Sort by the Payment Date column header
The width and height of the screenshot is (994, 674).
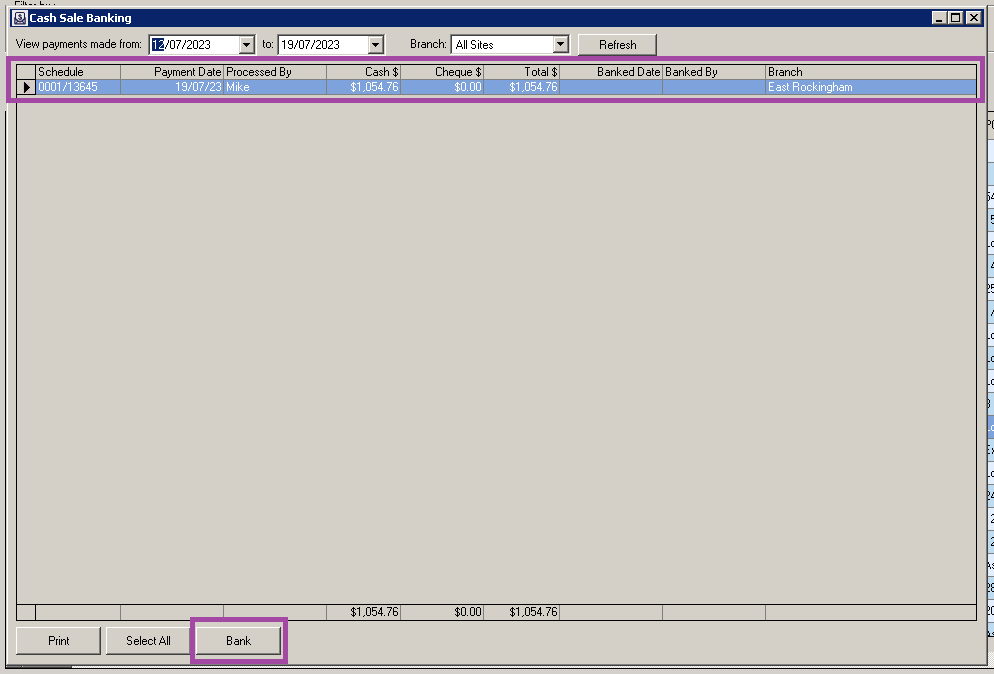pos(172,72)
